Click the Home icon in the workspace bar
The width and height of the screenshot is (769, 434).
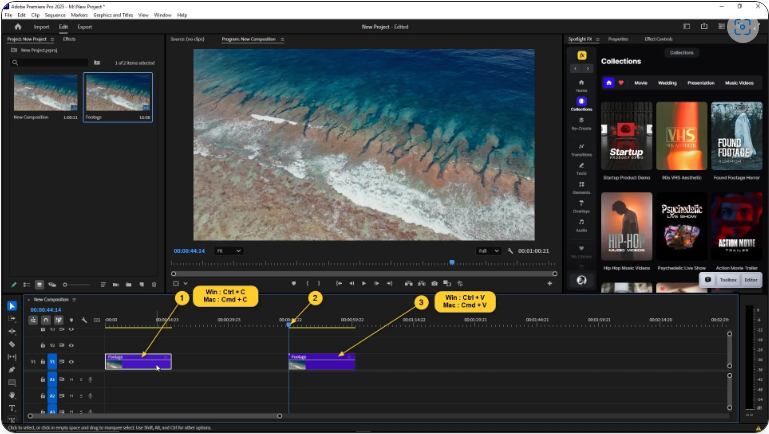[x=18, y=26]
